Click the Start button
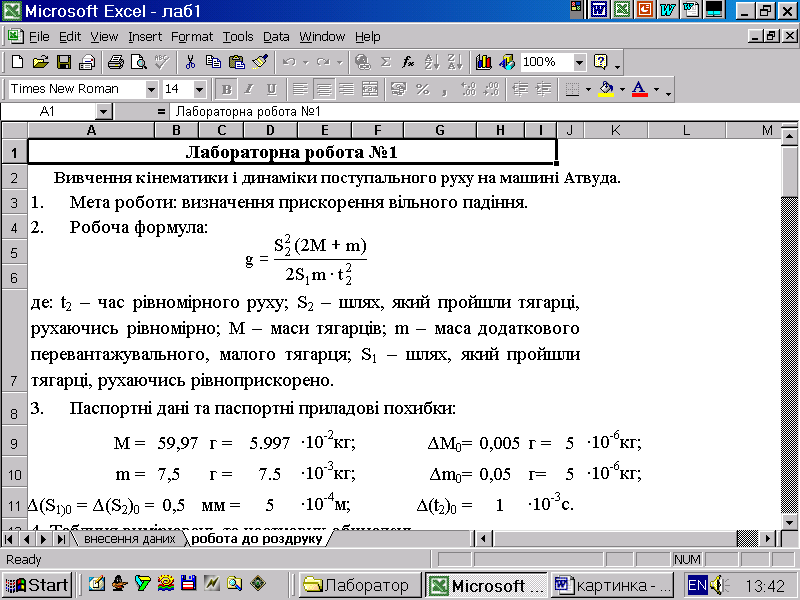Viewport: 800px width, 600px height. [36, 585]
